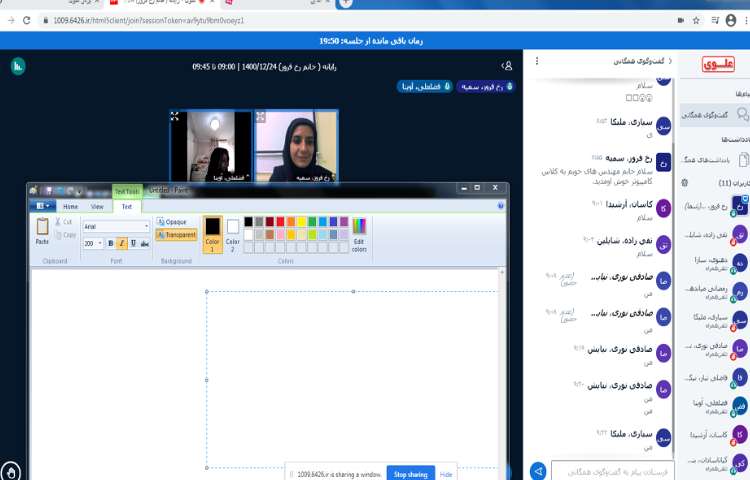Switch to the Home ribbon tab
This screenshot has height=480, width=750.
[71, 207]
